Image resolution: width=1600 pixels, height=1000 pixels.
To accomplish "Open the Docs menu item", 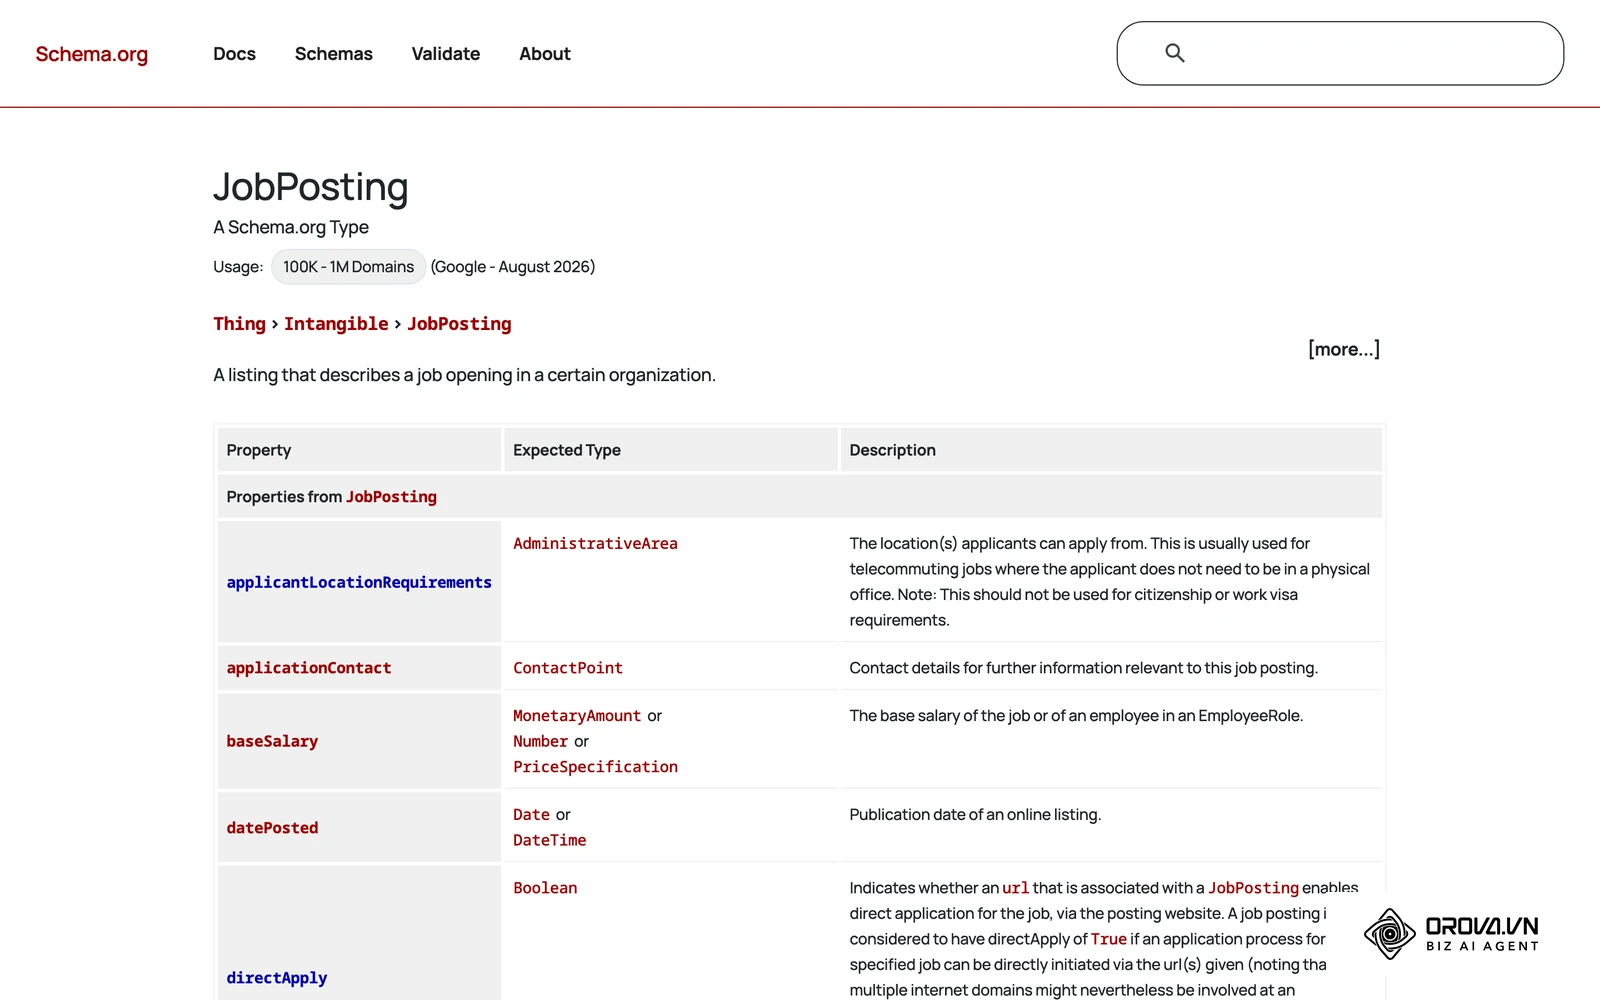I will click(234, 54).
